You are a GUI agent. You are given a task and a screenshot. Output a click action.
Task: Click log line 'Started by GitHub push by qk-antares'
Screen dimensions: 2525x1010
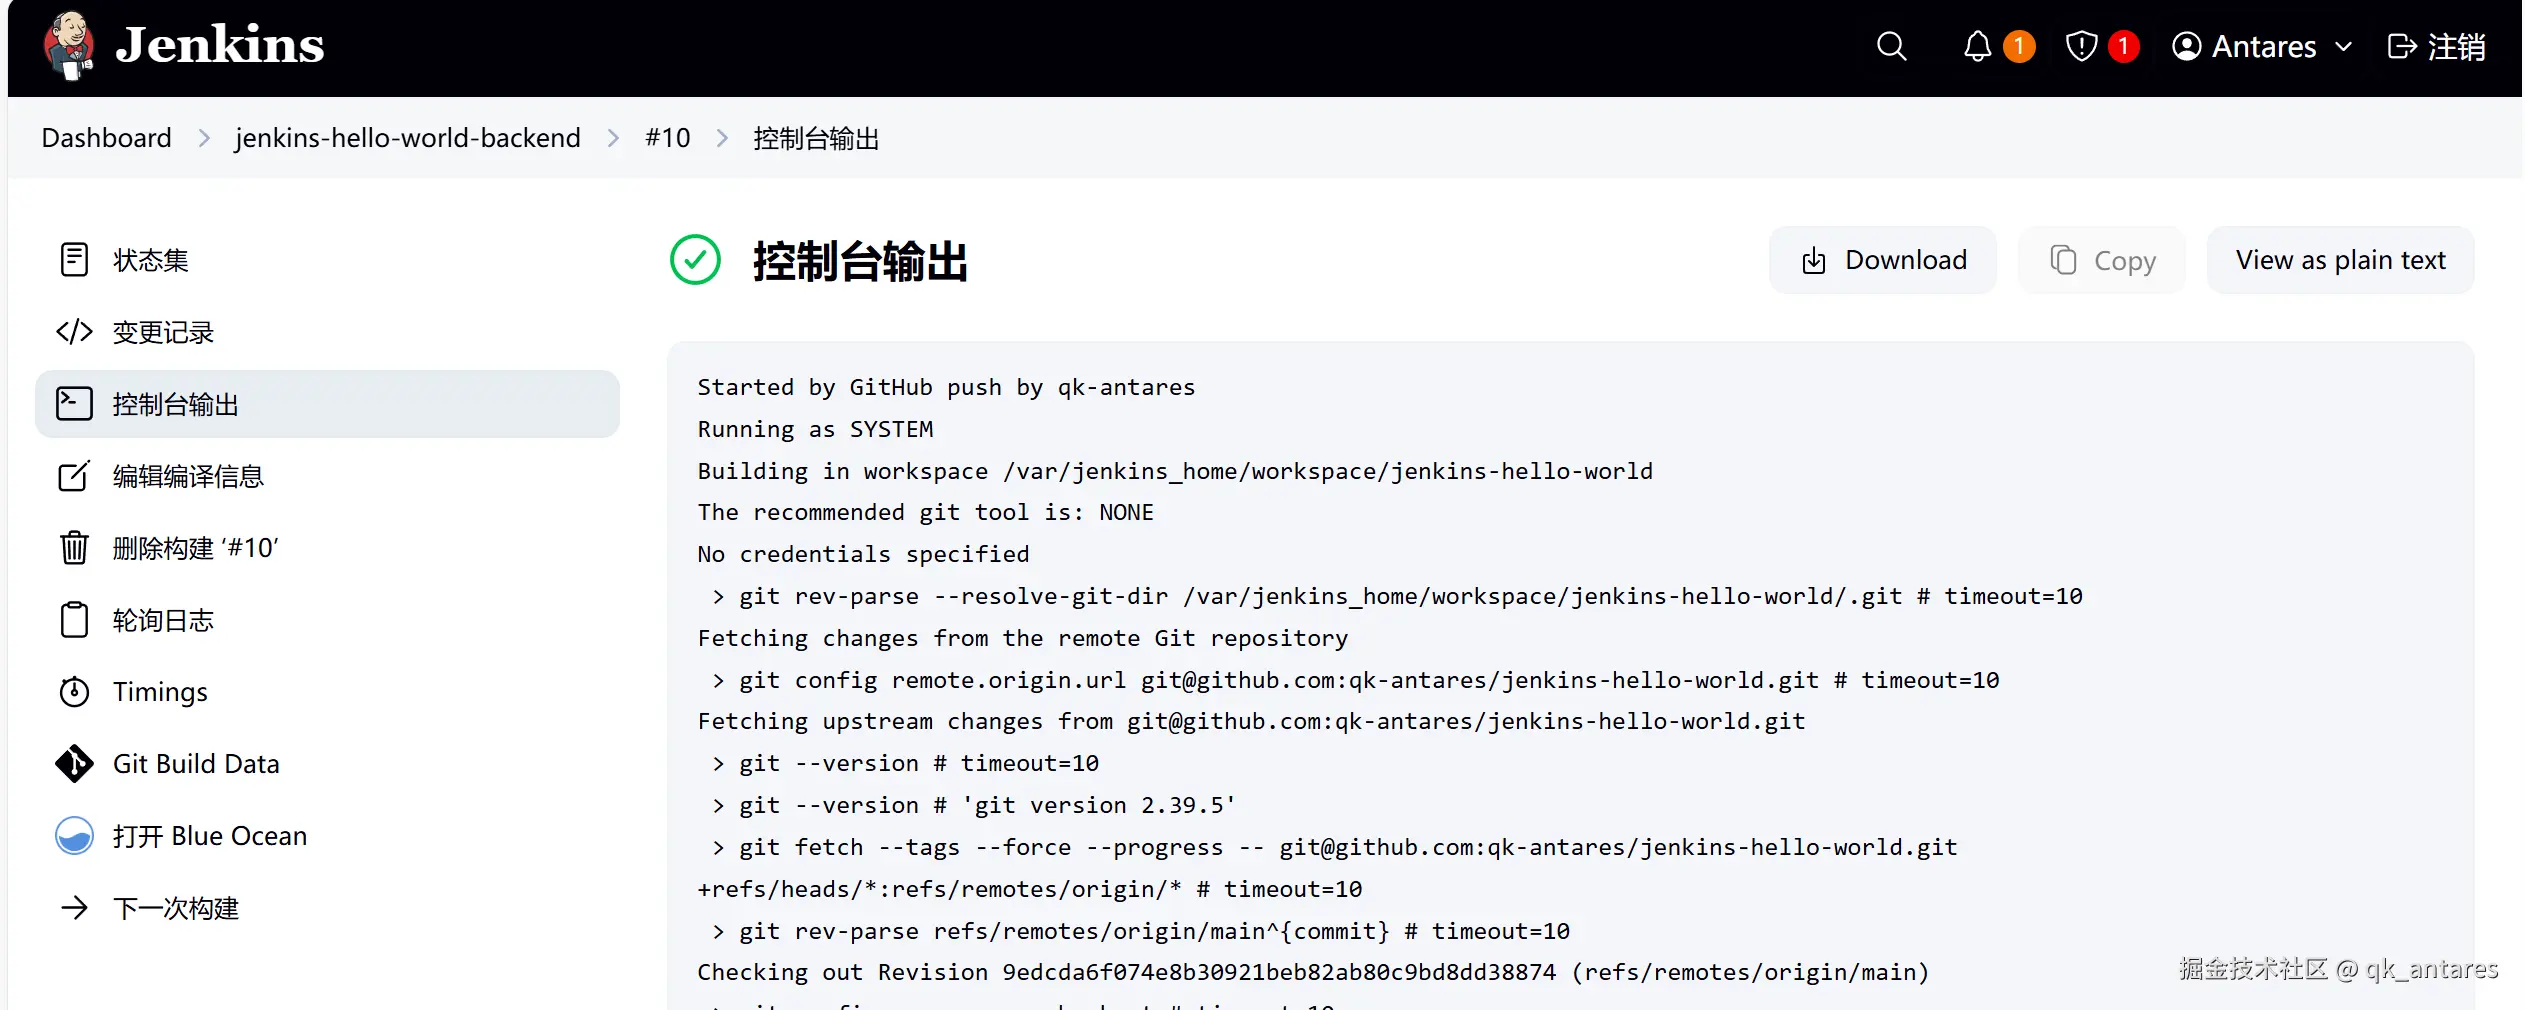(946, 388)
